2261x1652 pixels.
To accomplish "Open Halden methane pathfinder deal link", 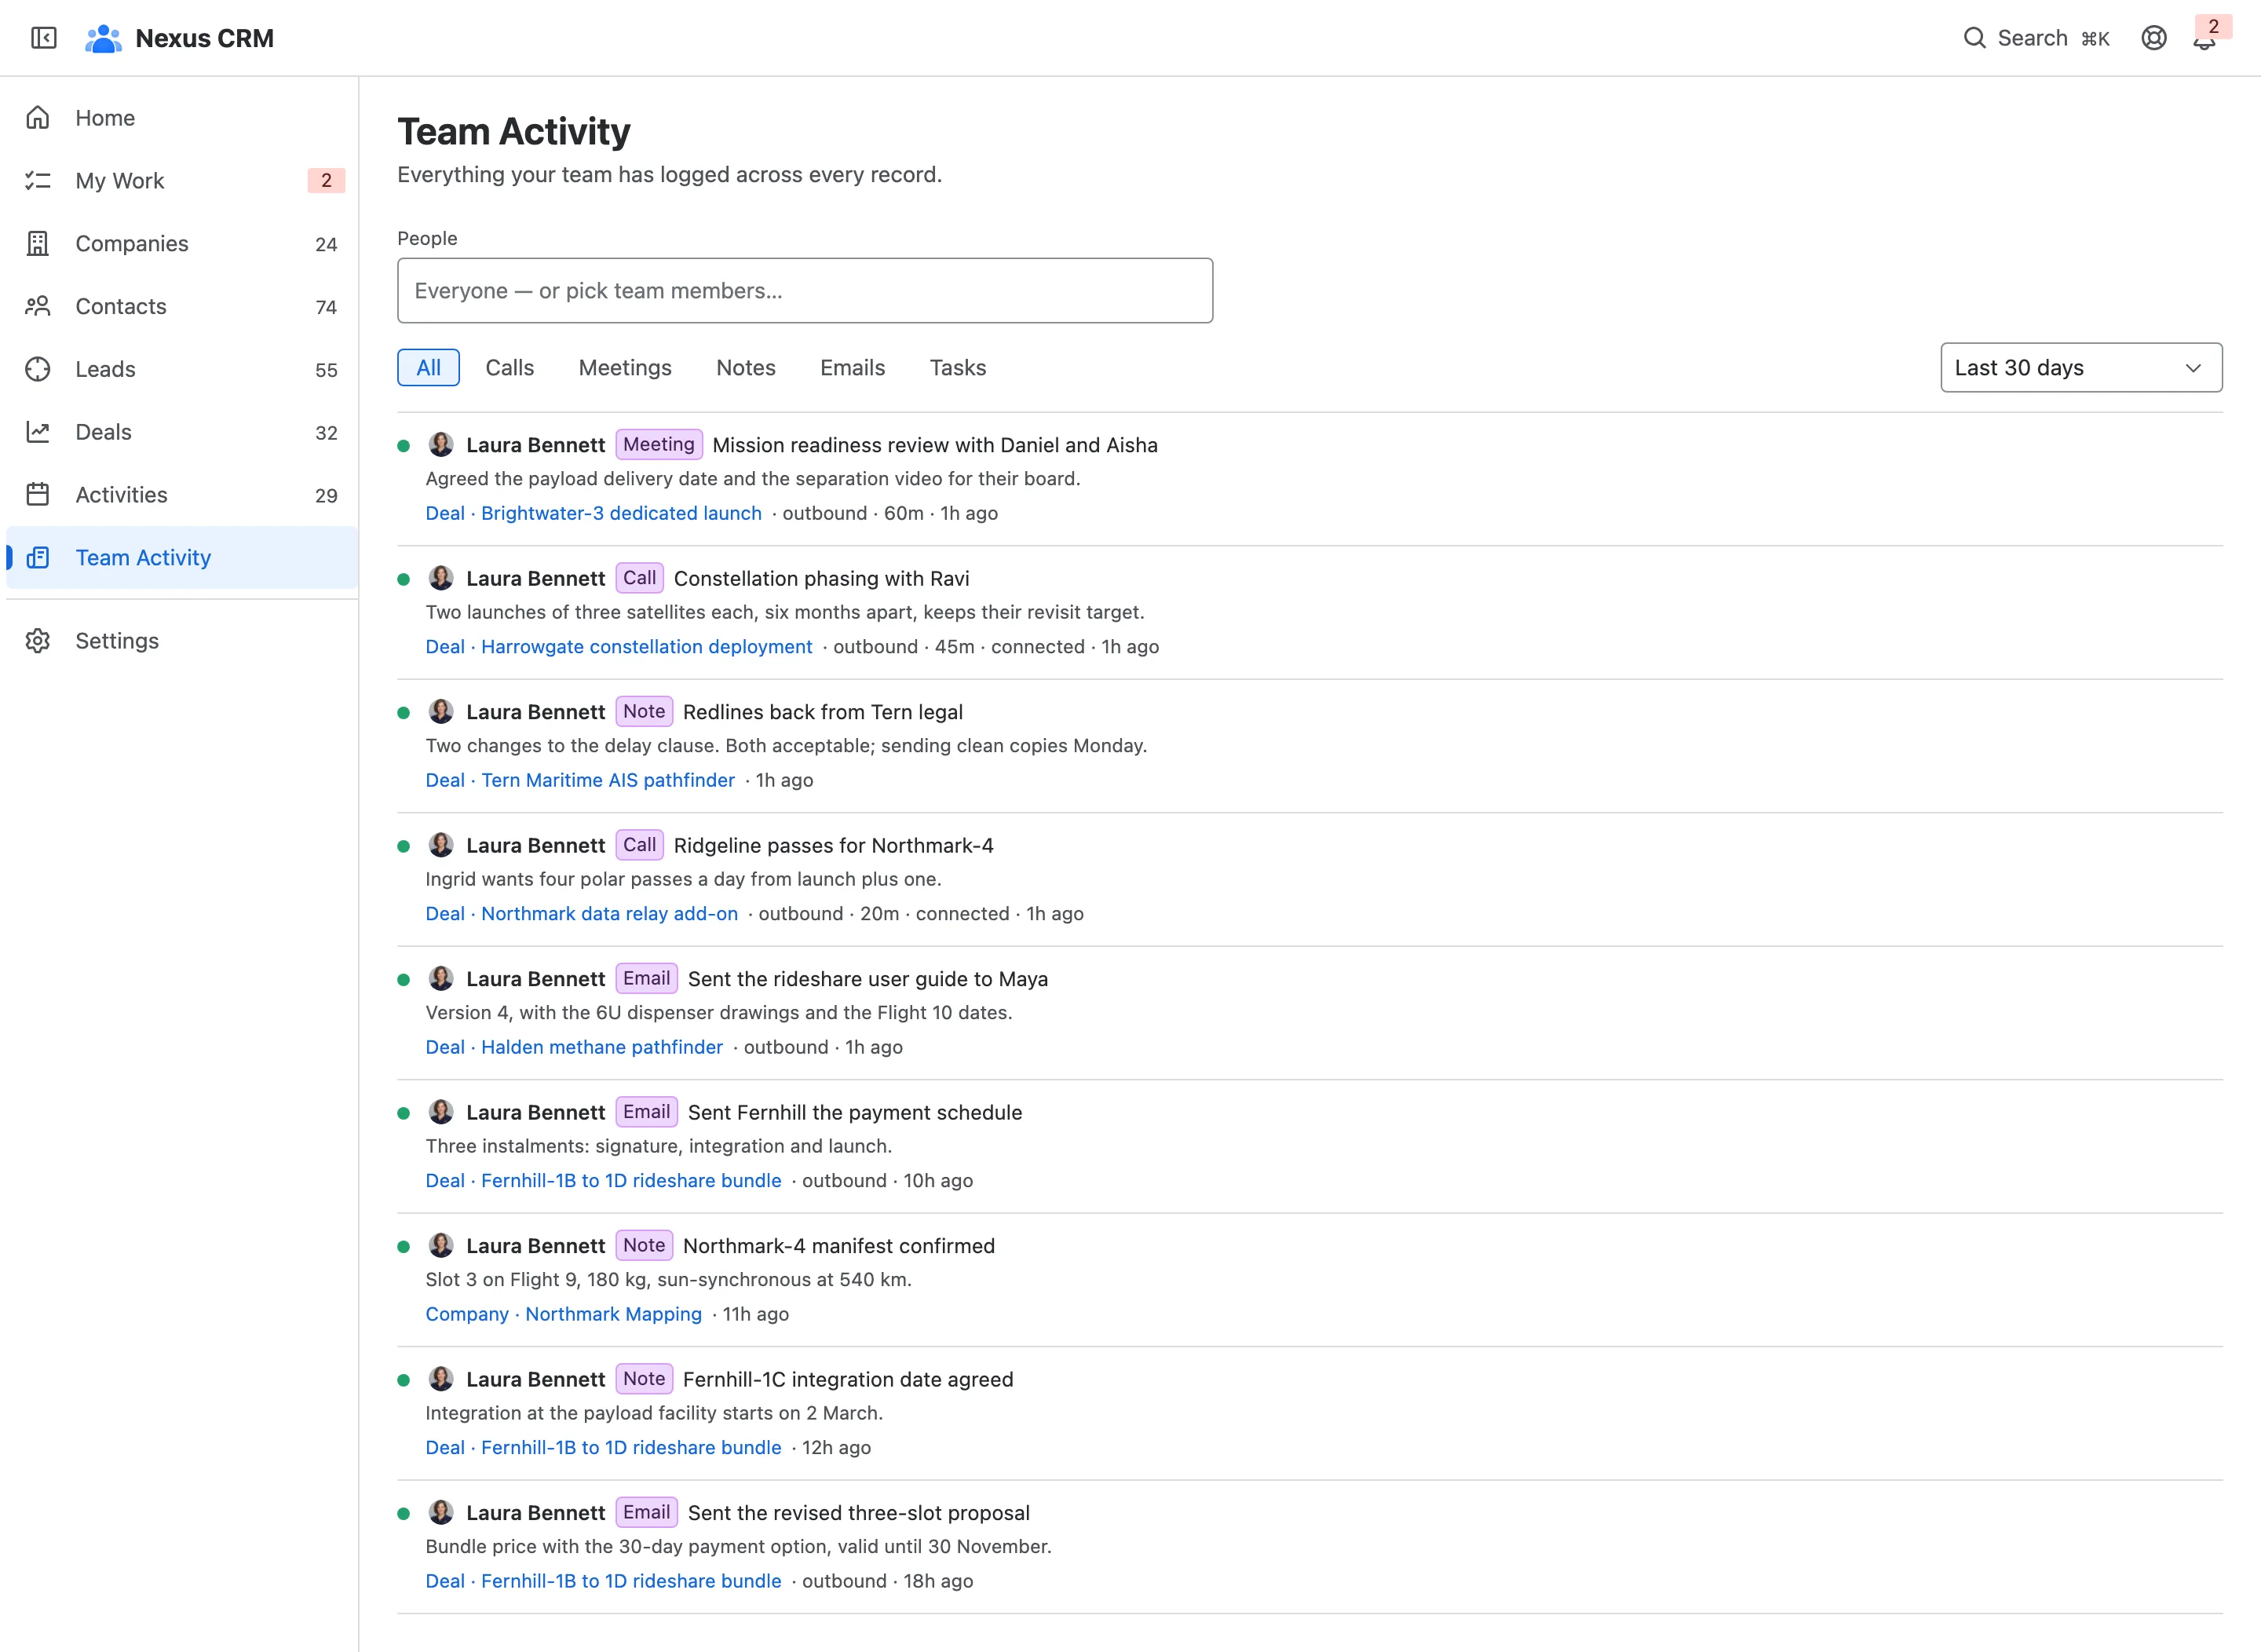I will (574, 1047).
